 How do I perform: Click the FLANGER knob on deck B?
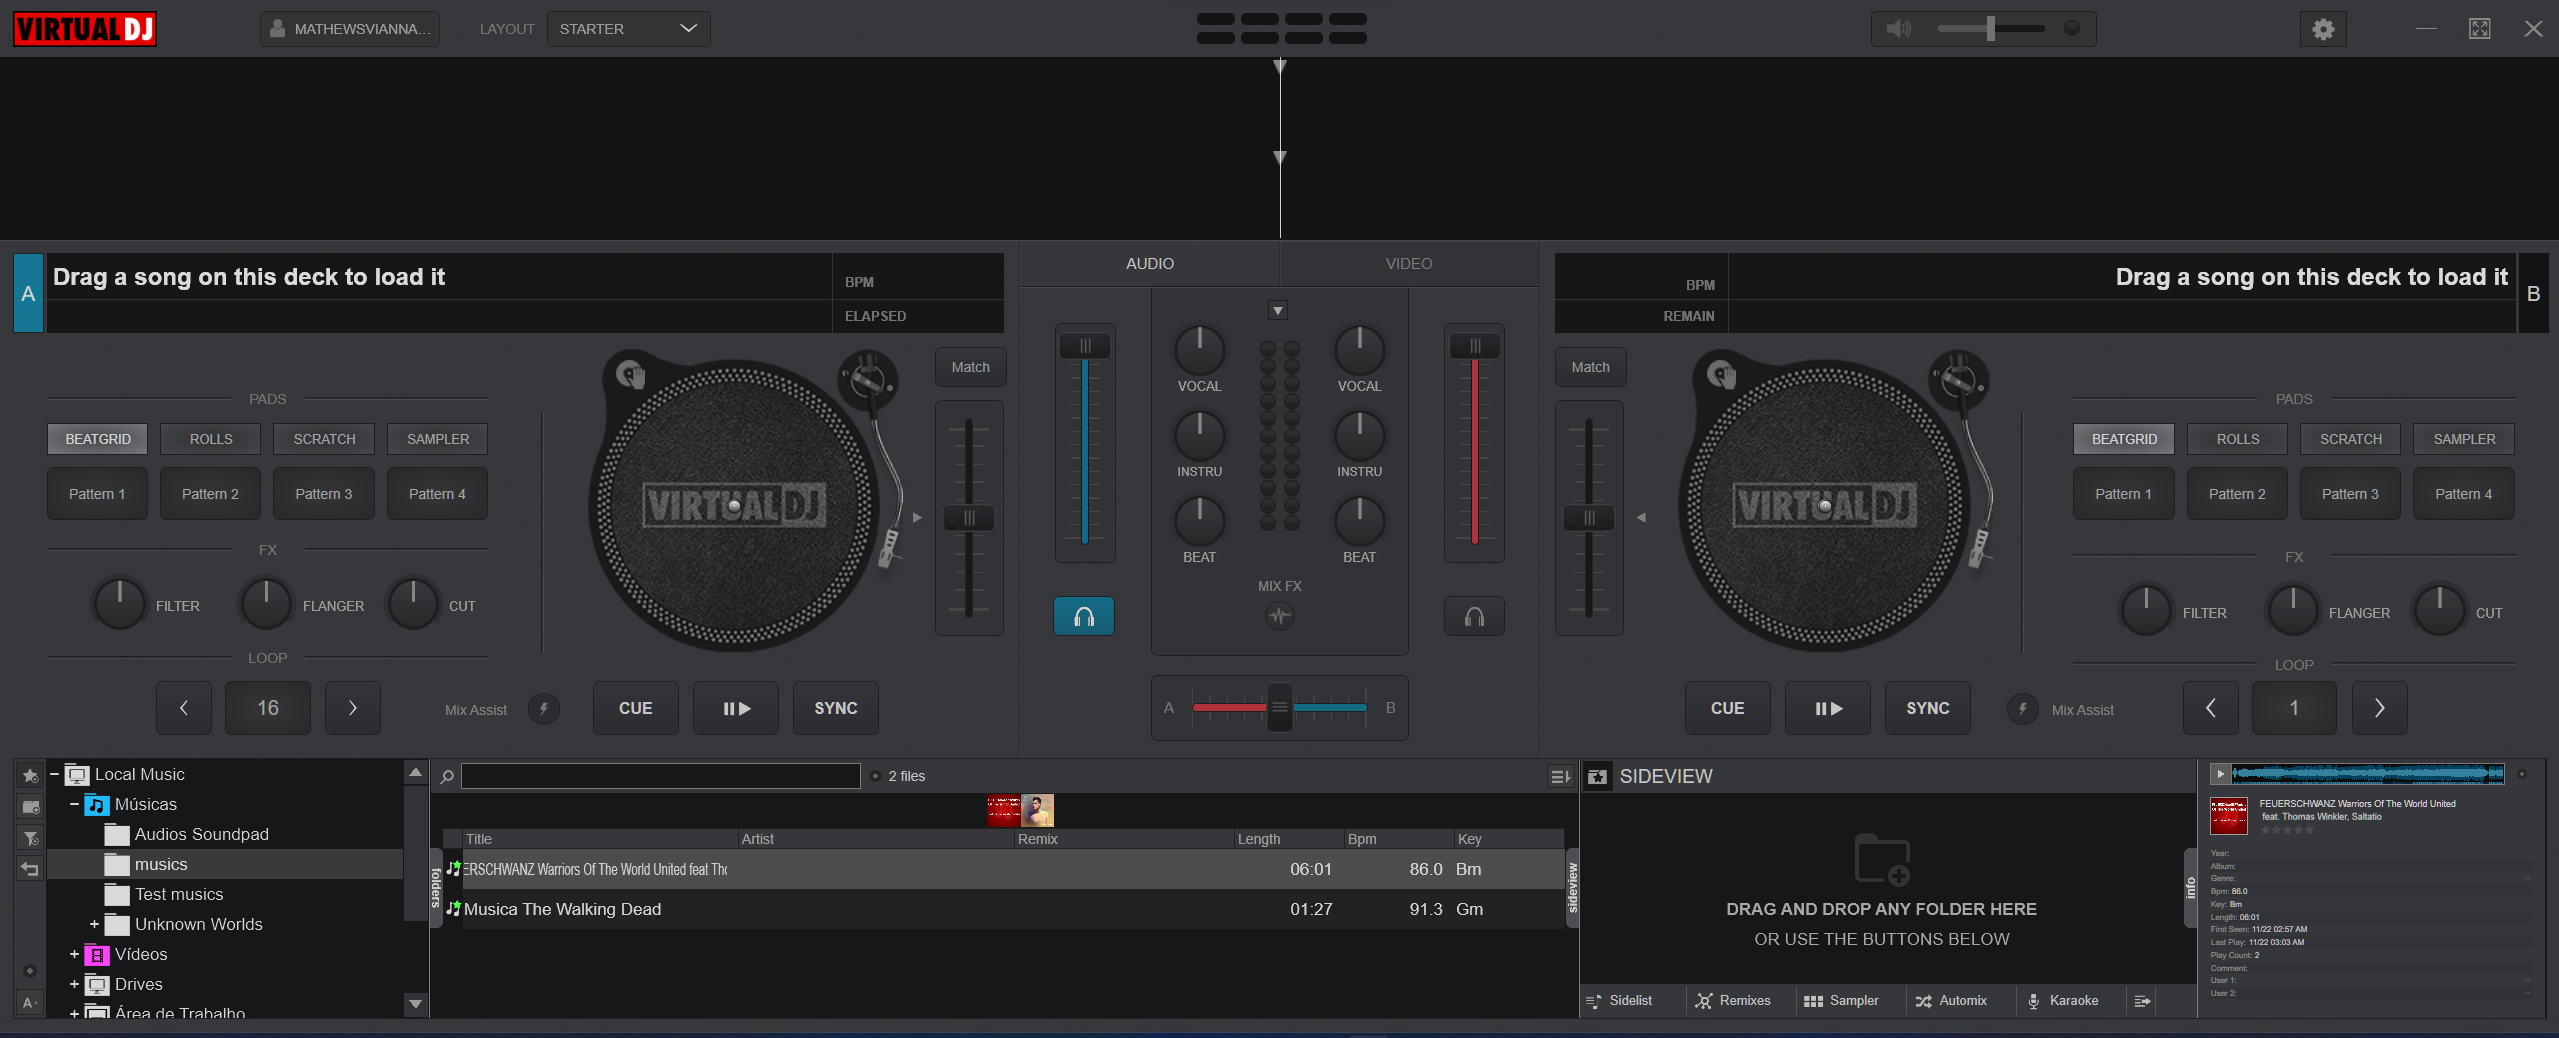click(2292, 609)
